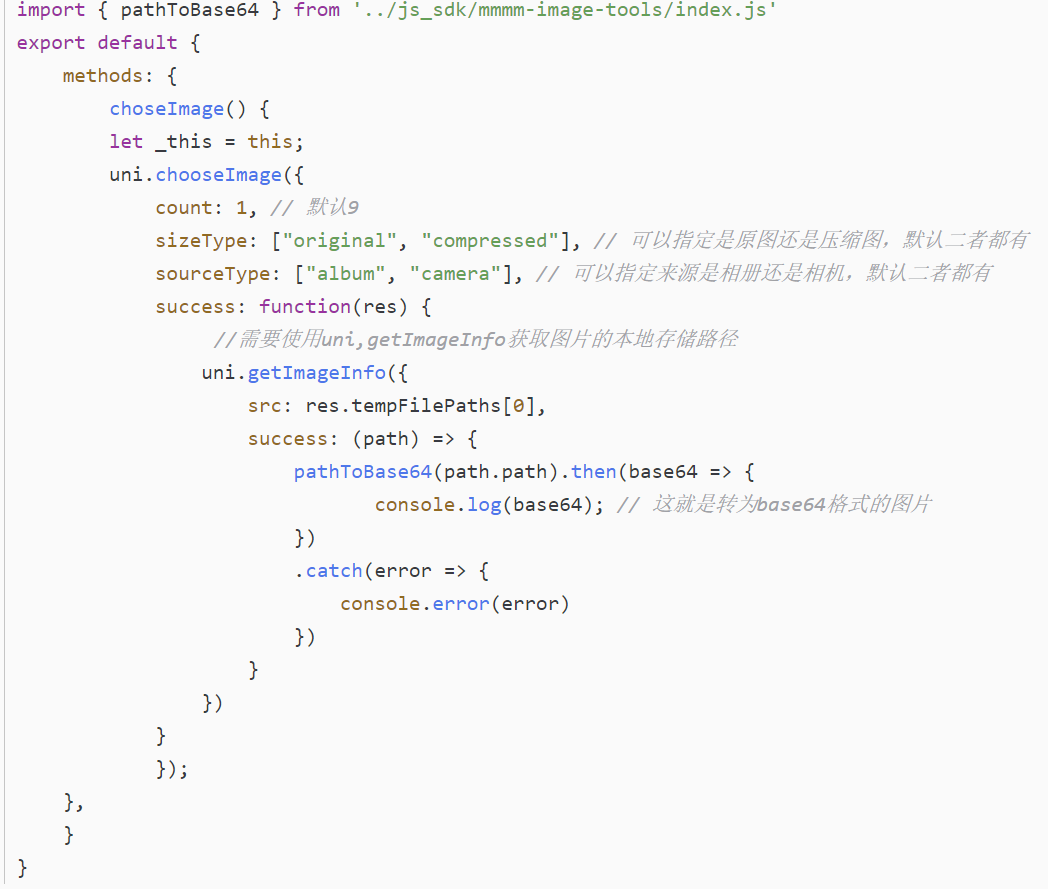
Task: Click console.log(base64) statement
Action: [x=489, y=505]
